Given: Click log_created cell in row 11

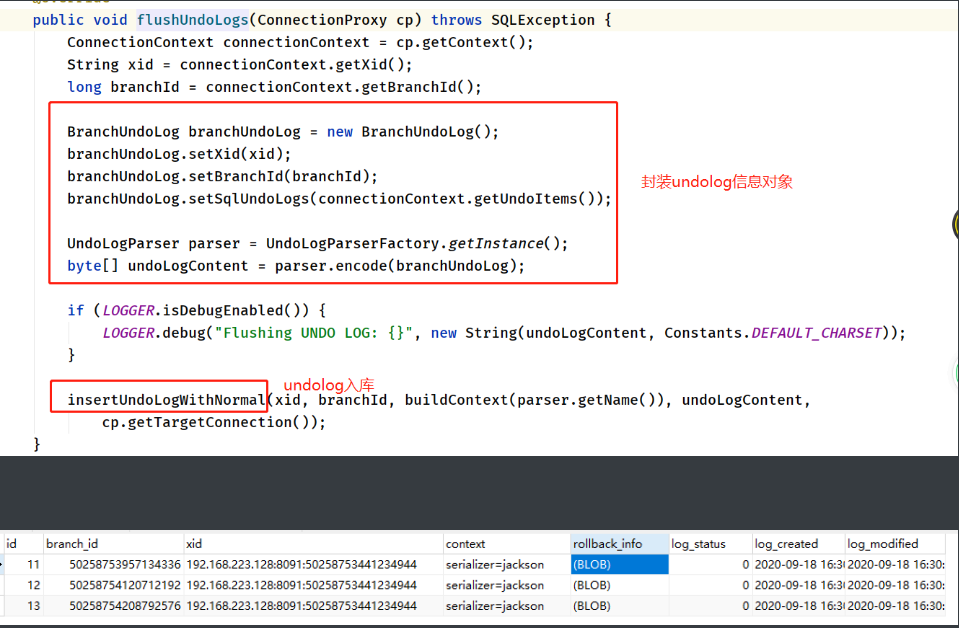Looking at the screenshot, I should (x=798, y=564).
